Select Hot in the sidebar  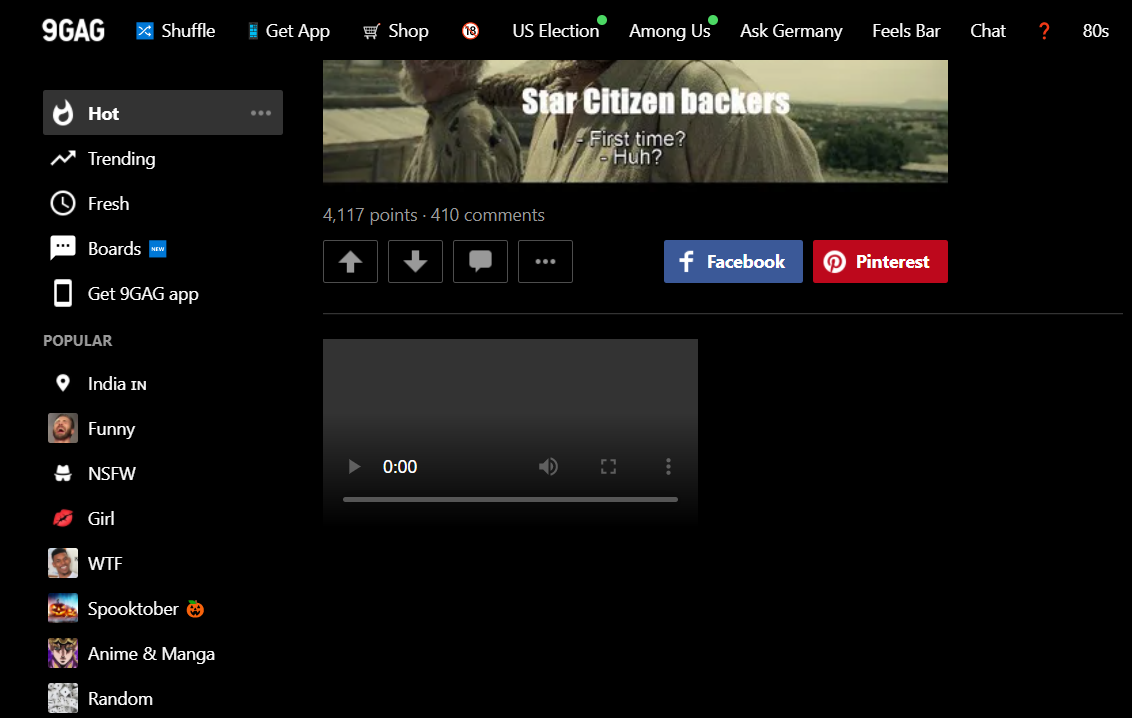(x=162, y=113)
